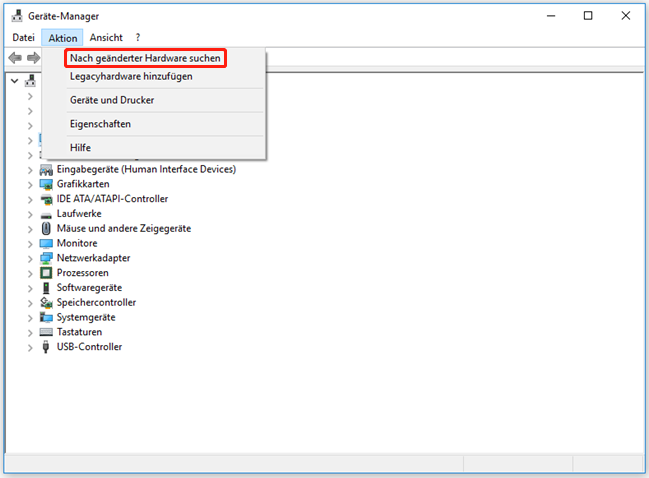
Task: Click the Grafikkarten display adapter icon
Action: tap(46, 184)
